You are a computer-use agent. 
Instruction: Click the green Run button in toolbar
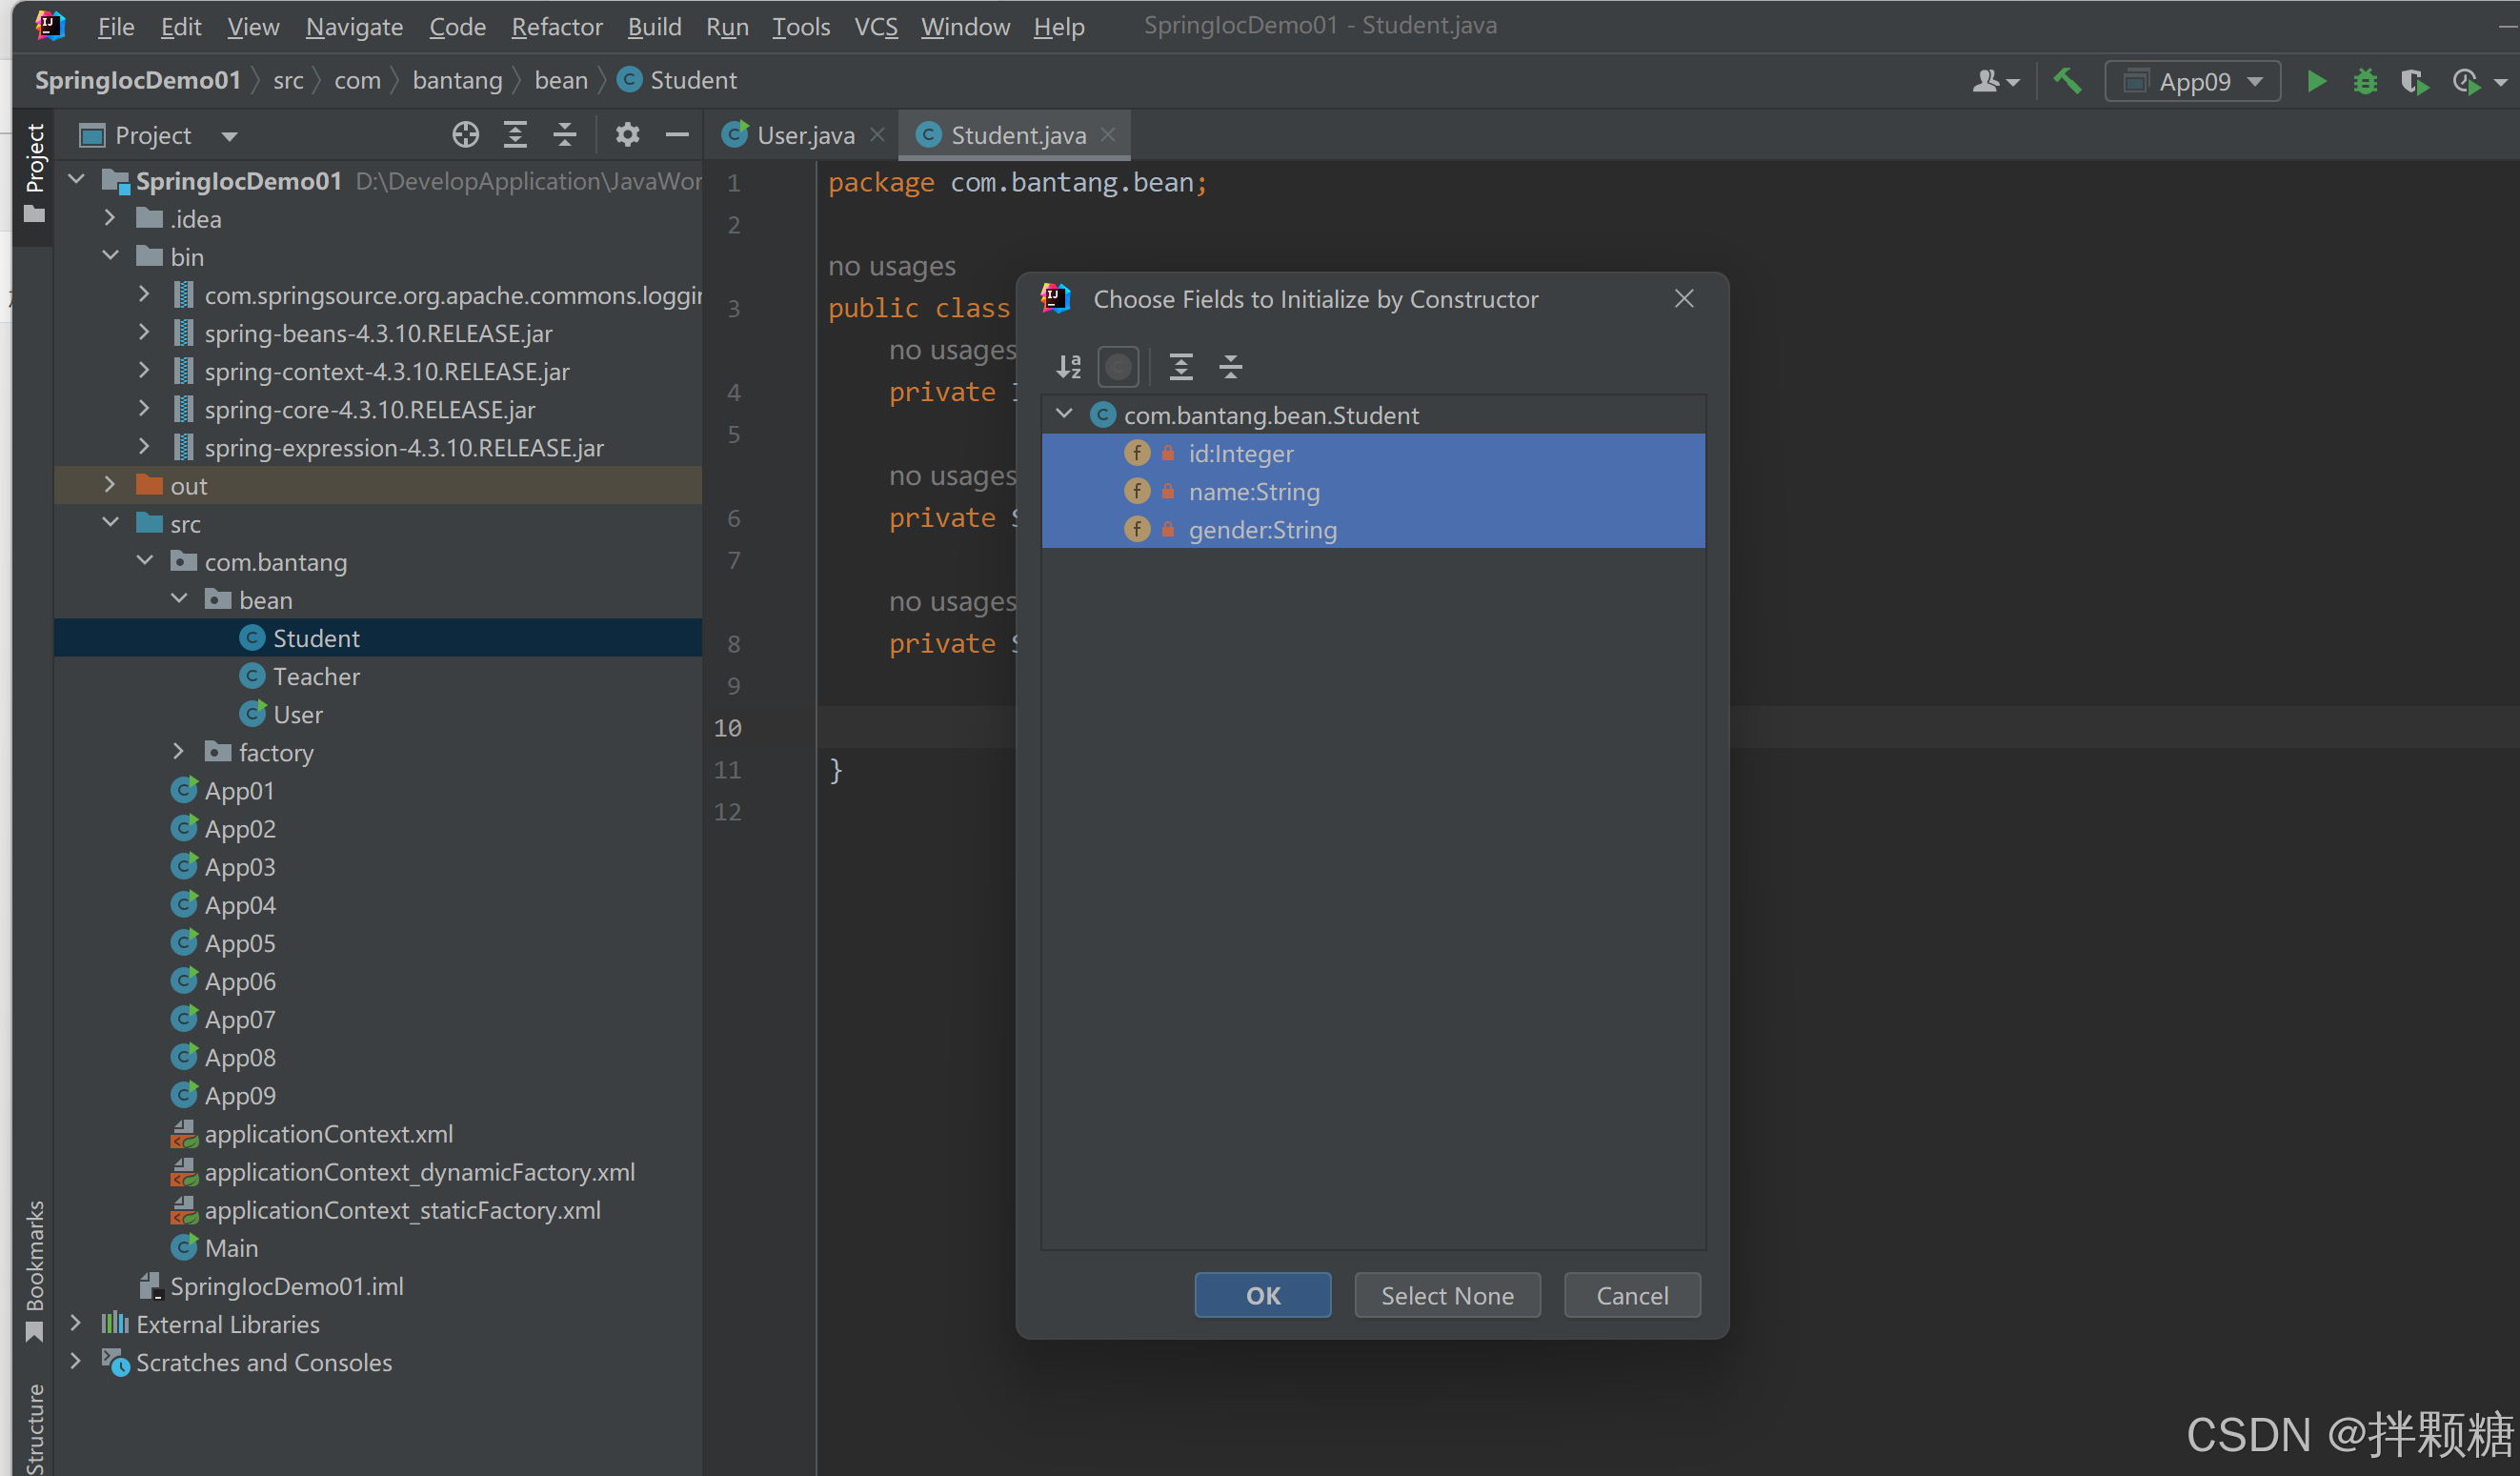point(2316,81)
